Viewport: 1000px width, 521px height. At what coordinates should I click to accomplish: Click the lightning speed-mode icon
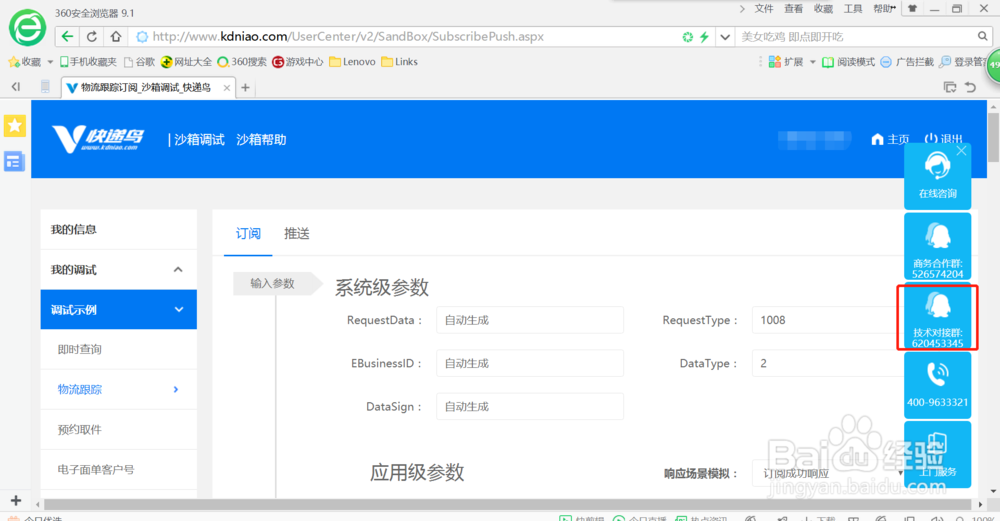(x=704, y=37)
